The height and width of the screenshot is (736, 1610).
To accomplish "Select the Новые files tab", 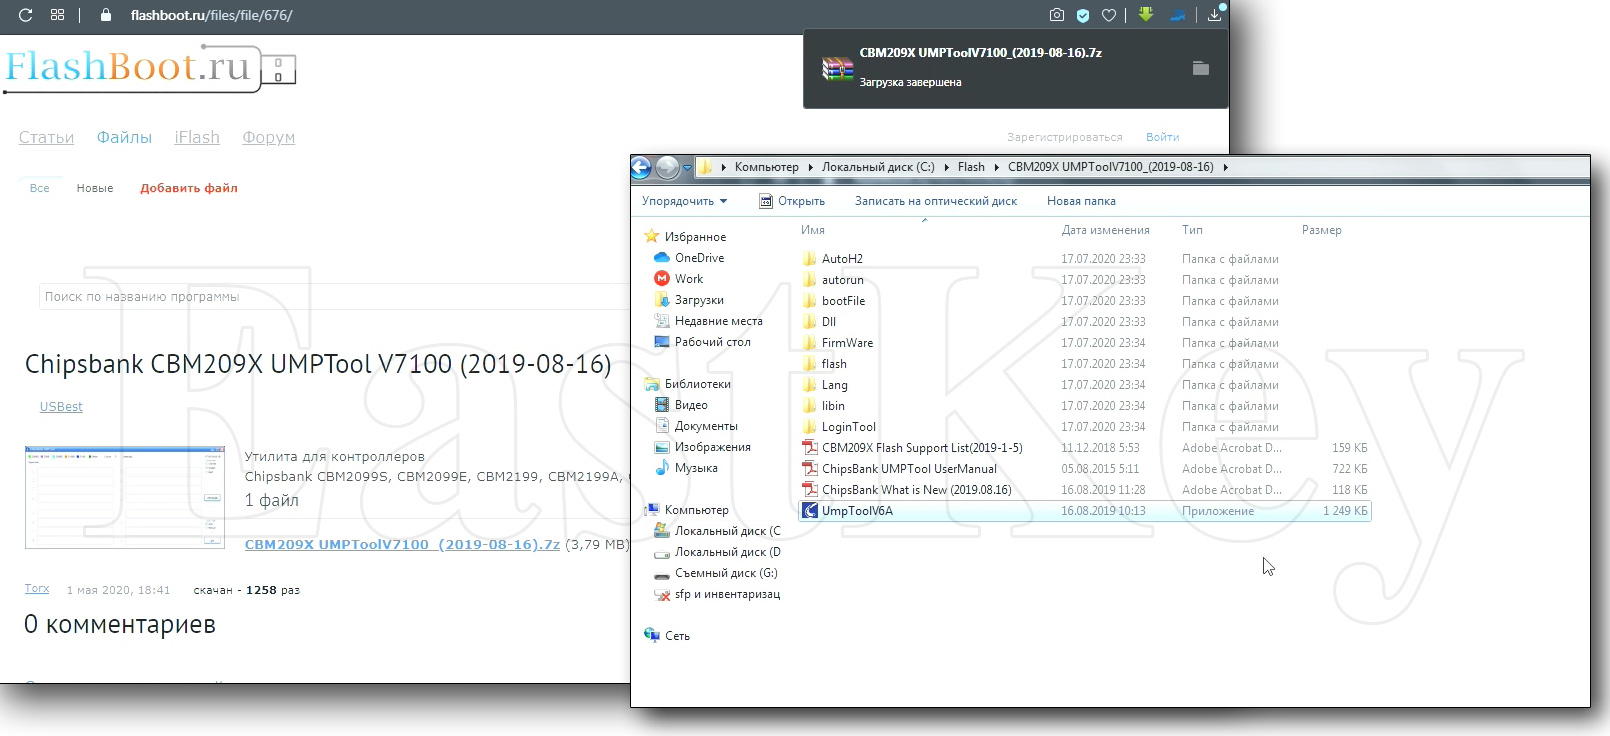I will click(x=95, y=188).
